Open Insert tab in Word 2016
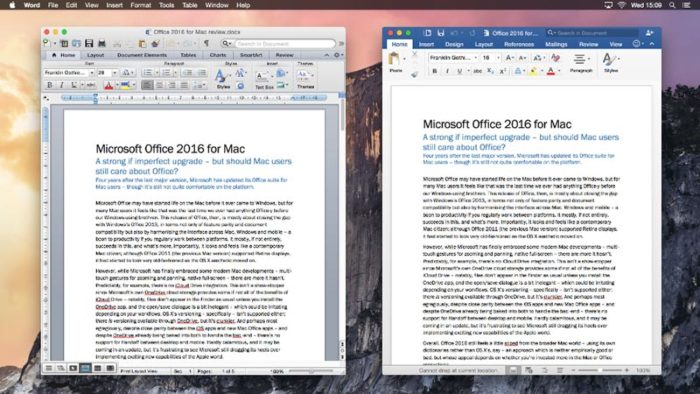This screenshot has height=394, width=700. pyautogui.click(x=426, y=44)
